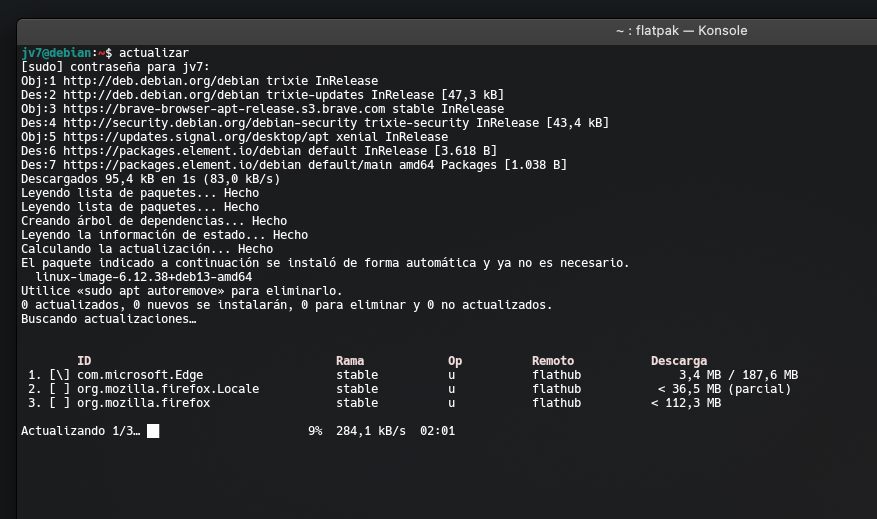Click the 9% progress value
Viewport: 877px width, 519px height.
click(315, 431)
